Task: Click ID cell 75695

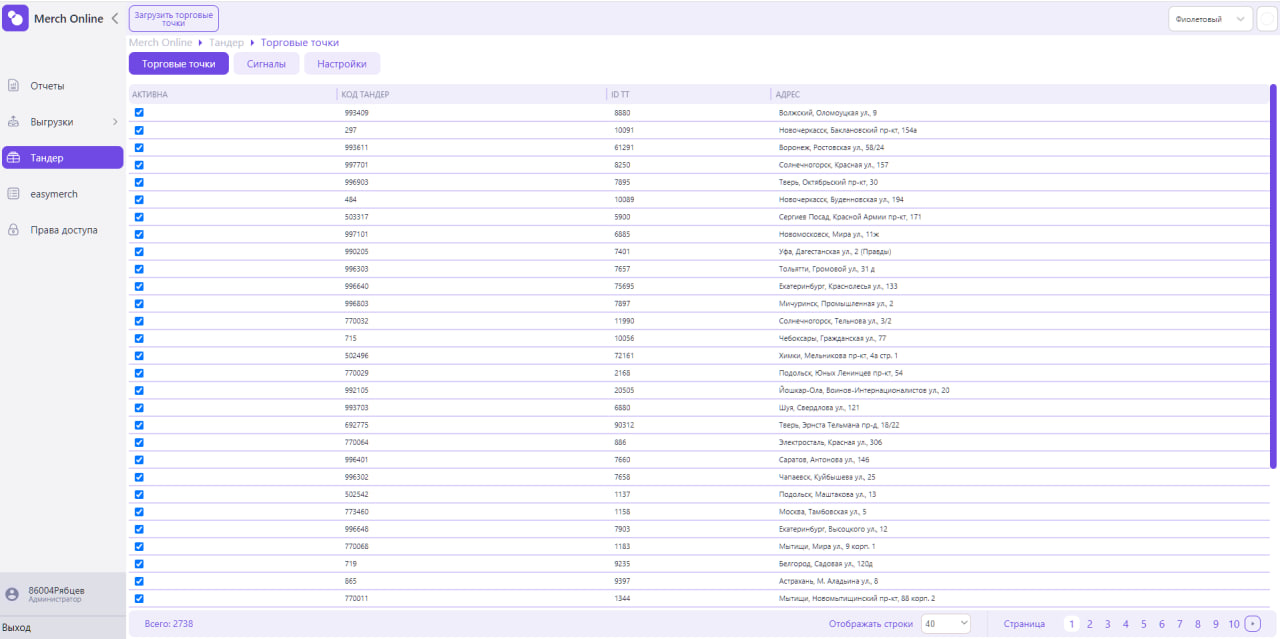Action: [624, 286]
